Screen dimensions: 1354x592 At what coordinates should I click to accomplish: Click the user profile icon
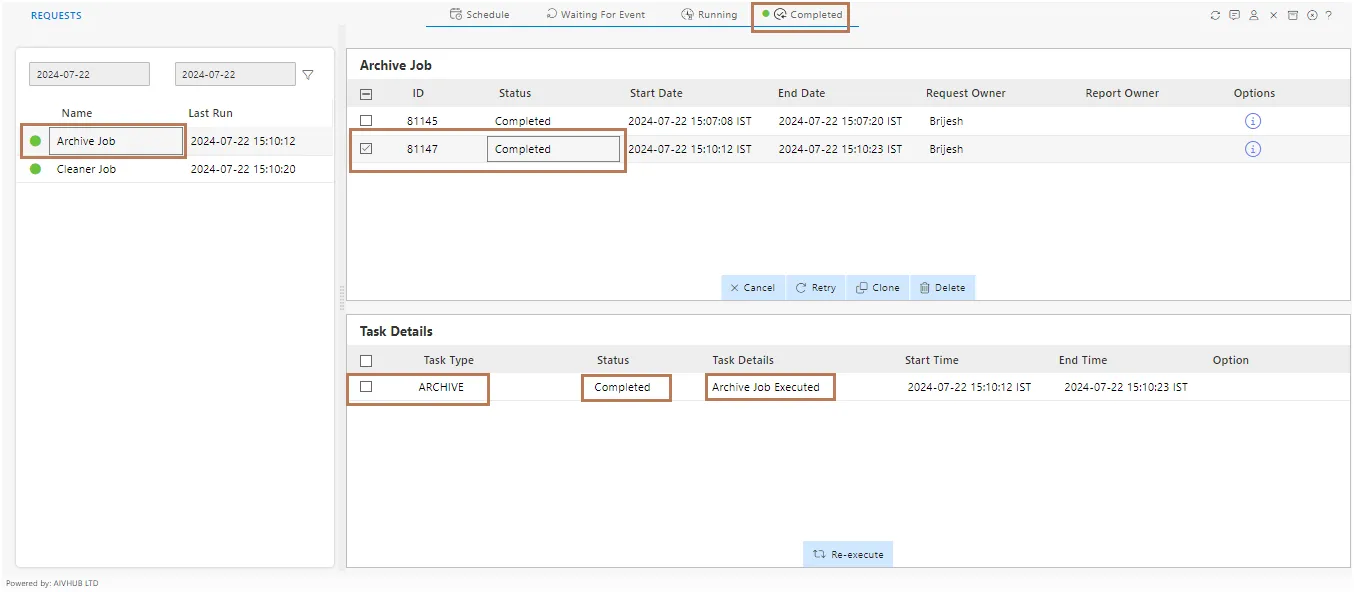[x=1254, y=15]
